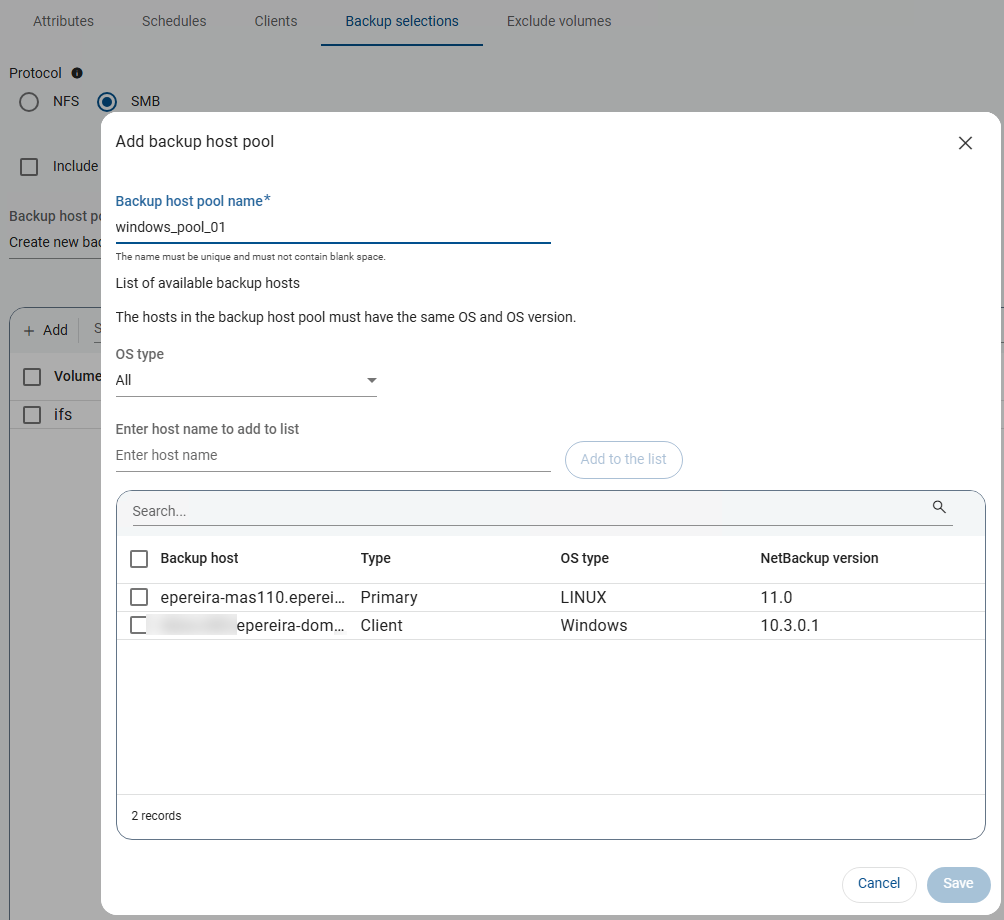
Task: Click the Protocol info icon
Action: tap(77, 73)
